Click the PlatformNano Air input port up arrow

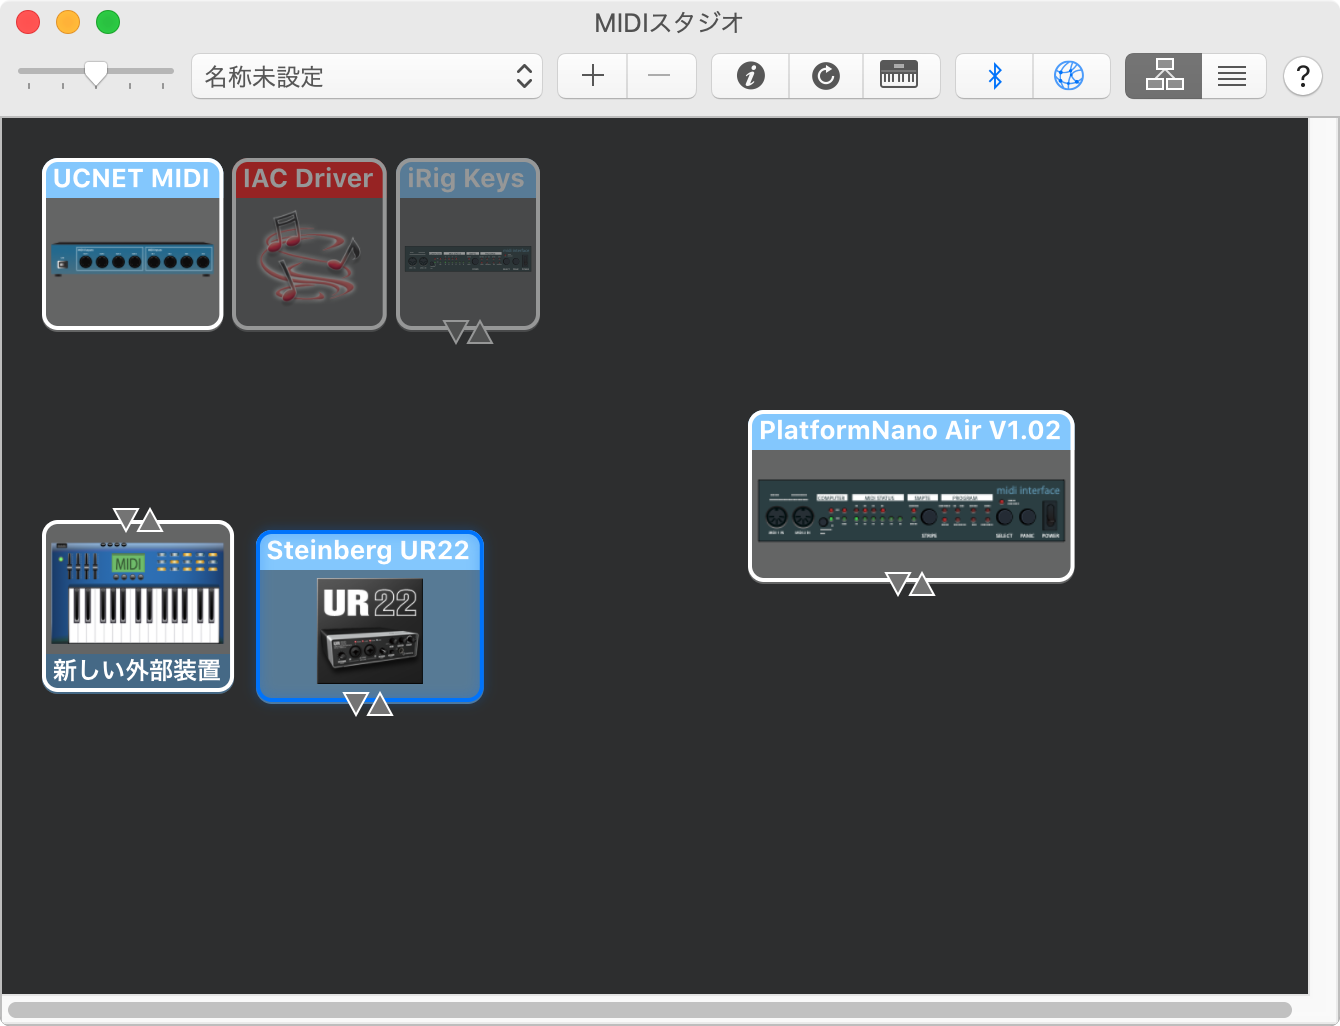[x=922, y=584]
